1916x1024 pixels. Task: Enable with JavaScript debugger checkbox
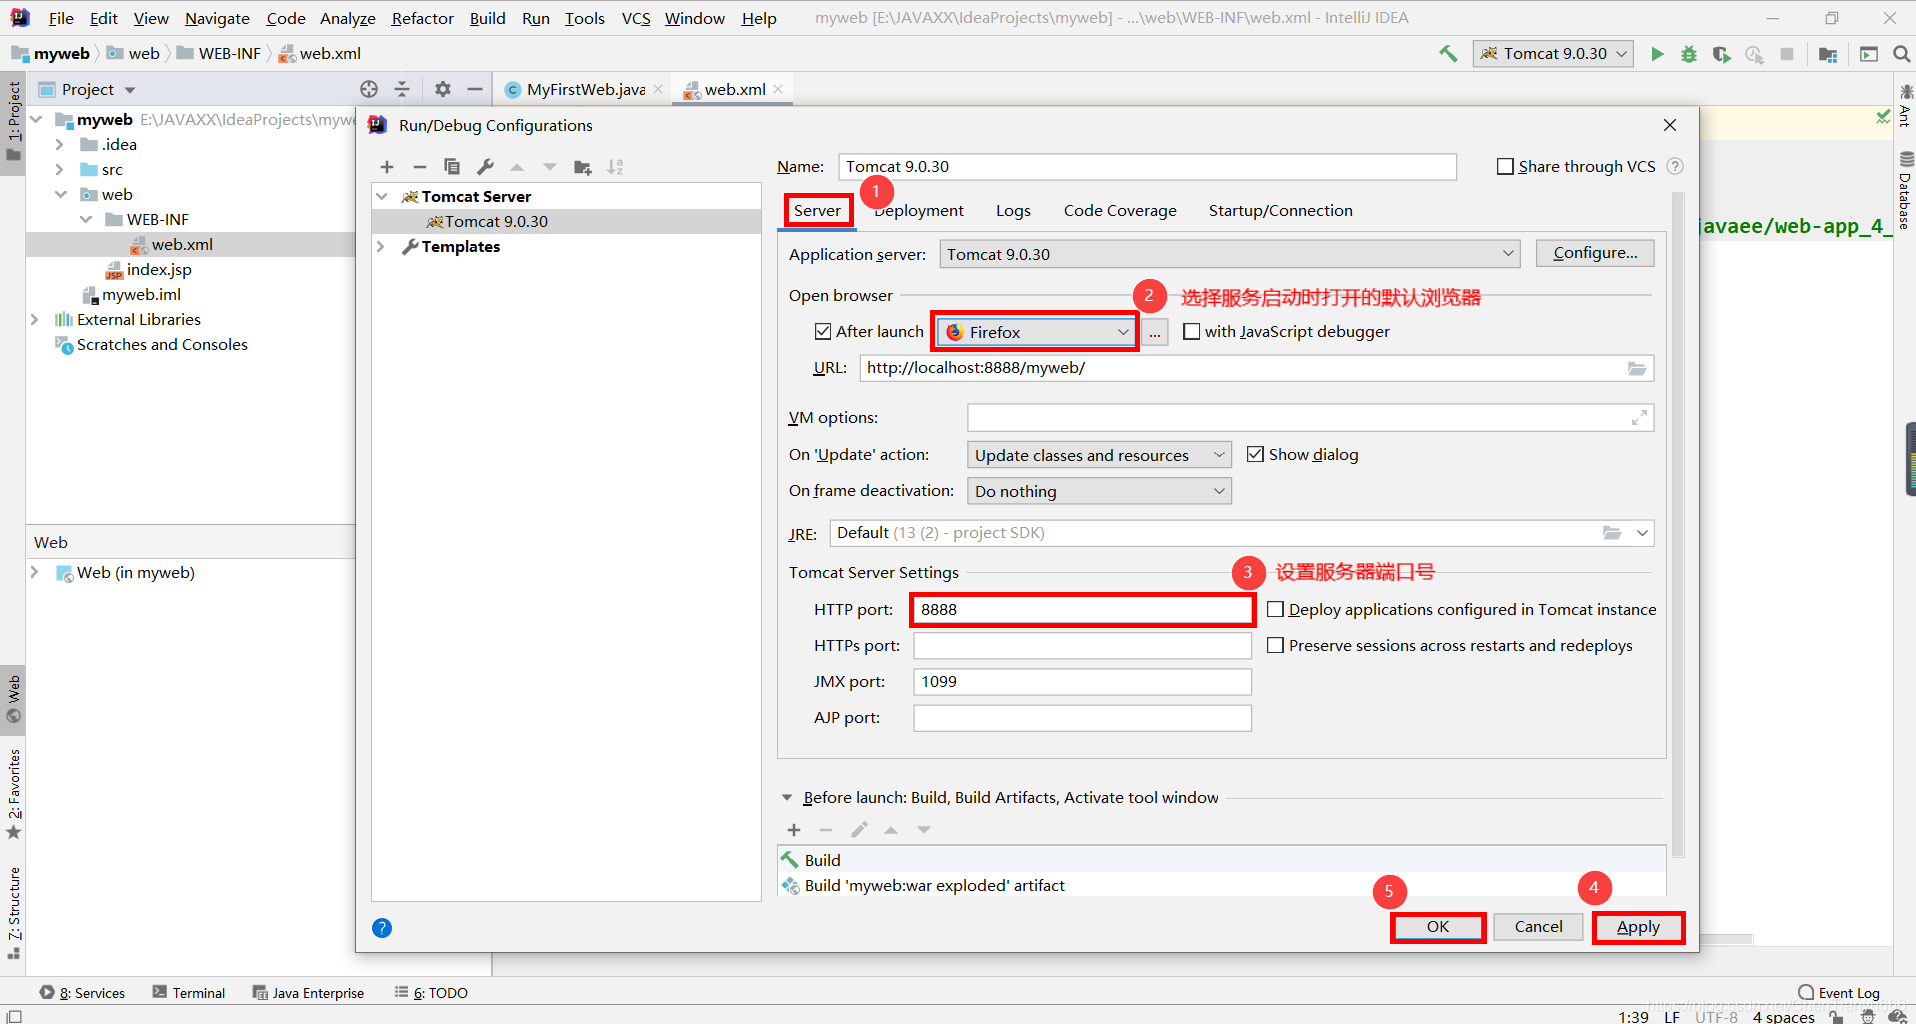click(1191, 331)
